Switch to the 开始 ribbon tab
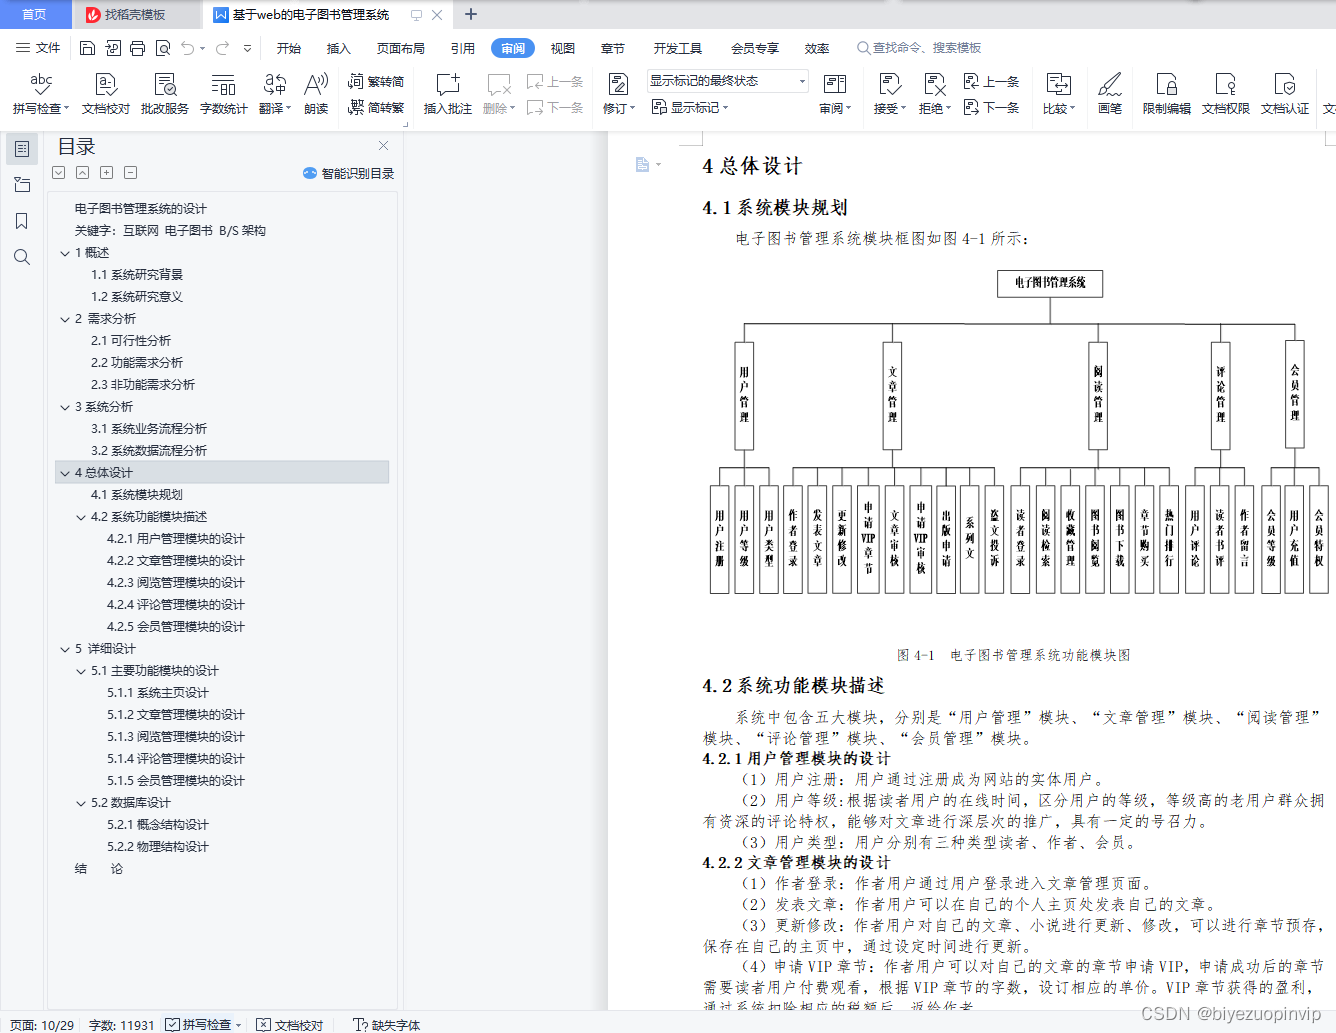Image resolution: width=1336 pixels, height=1033 pixels. coord(289,48)
